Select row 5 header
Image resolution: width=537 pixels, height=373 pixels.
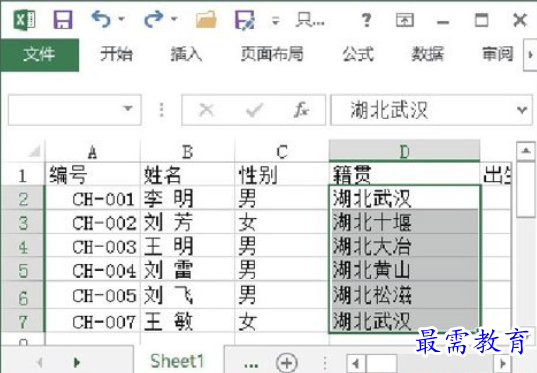23,270
